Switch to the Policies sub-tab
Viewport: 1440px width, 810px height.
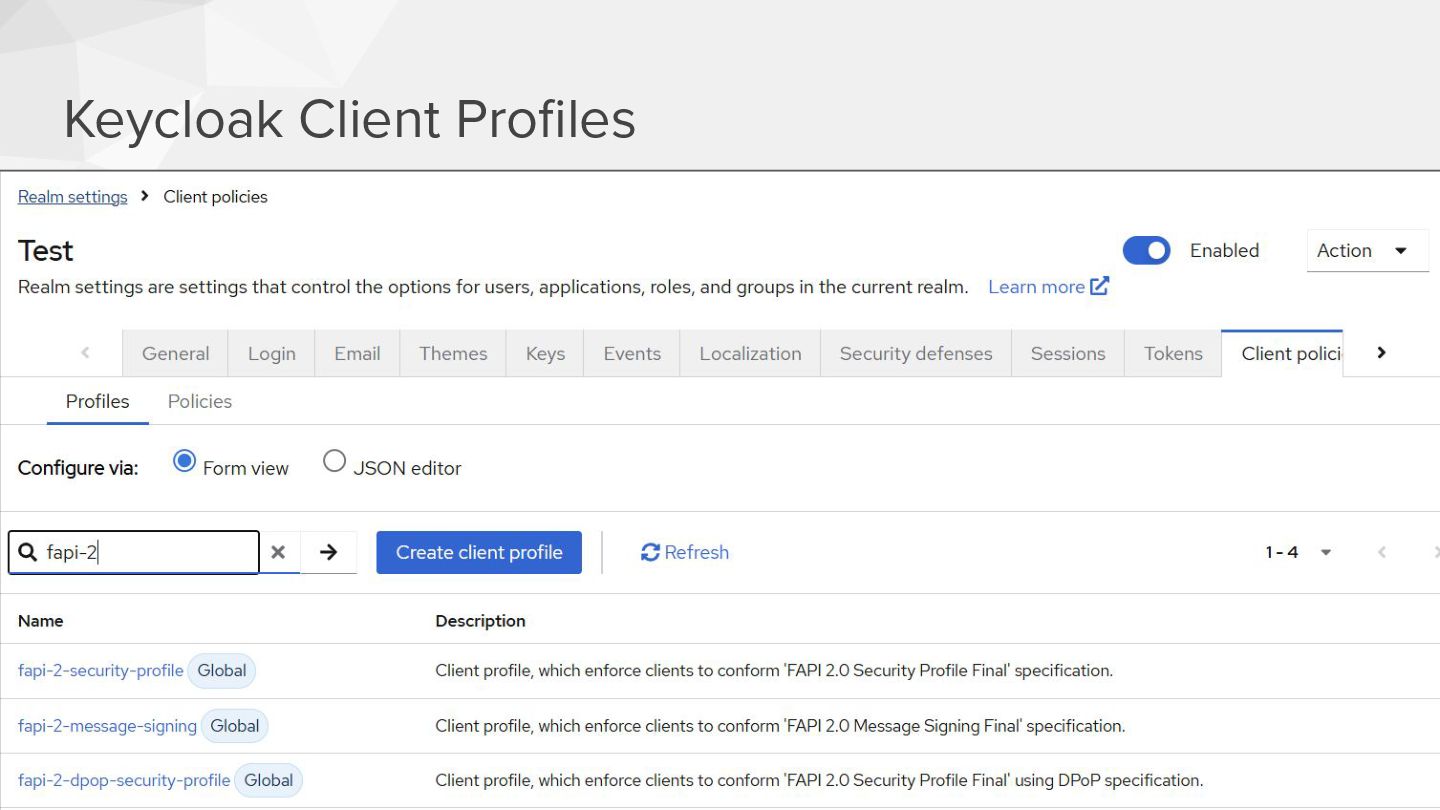point(200,401)
